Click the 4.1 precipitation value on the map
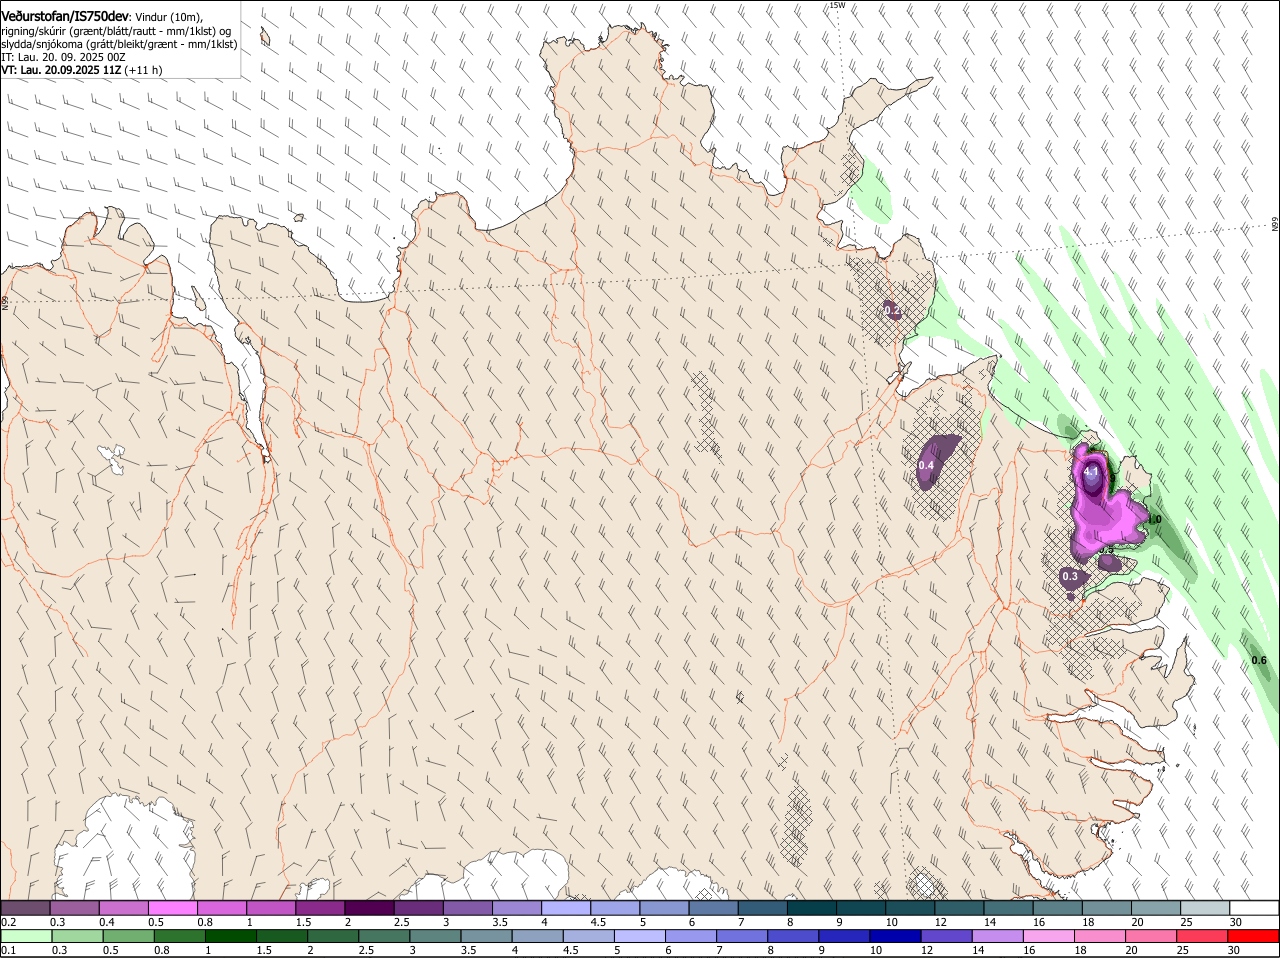The height and width of the screenshot is (958, 1280). pos(1091,472)
